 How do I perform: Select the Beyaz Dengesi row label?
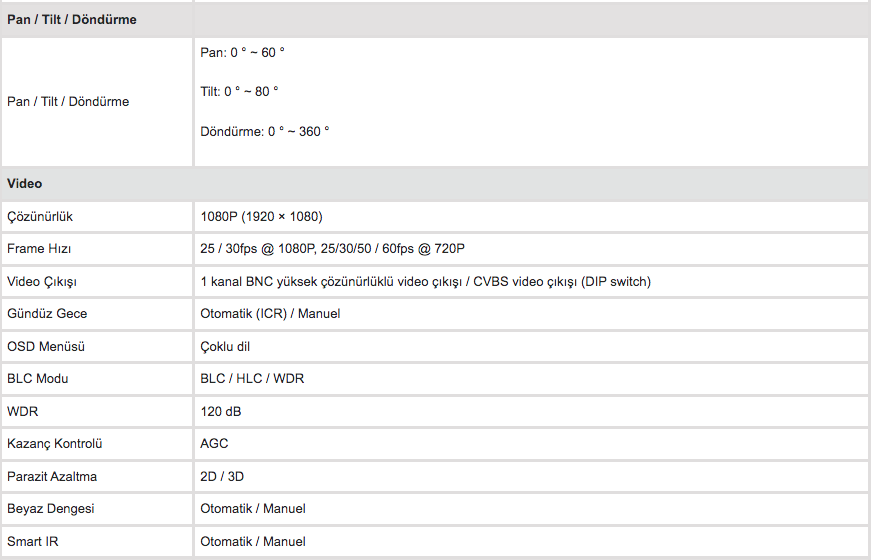click(x=51, y=509)
